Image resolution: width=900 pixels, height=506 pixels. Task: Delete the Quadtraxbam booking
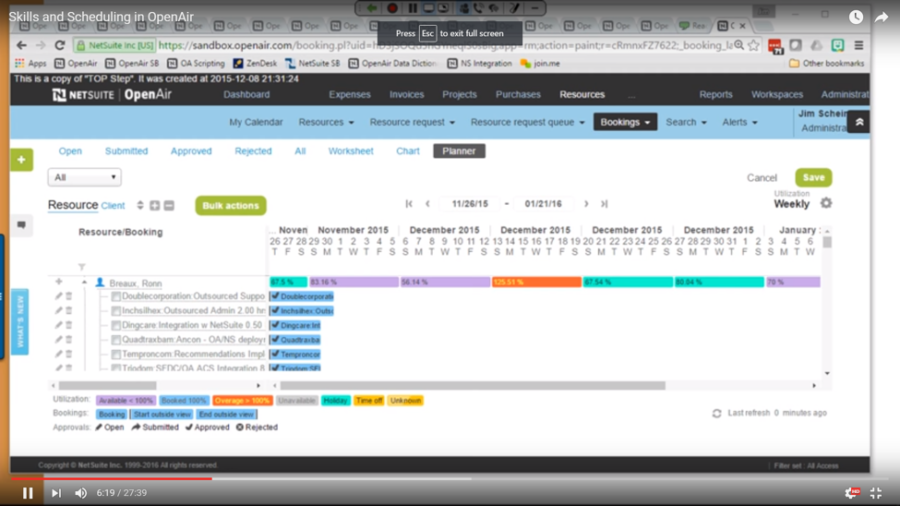[69, 340]
